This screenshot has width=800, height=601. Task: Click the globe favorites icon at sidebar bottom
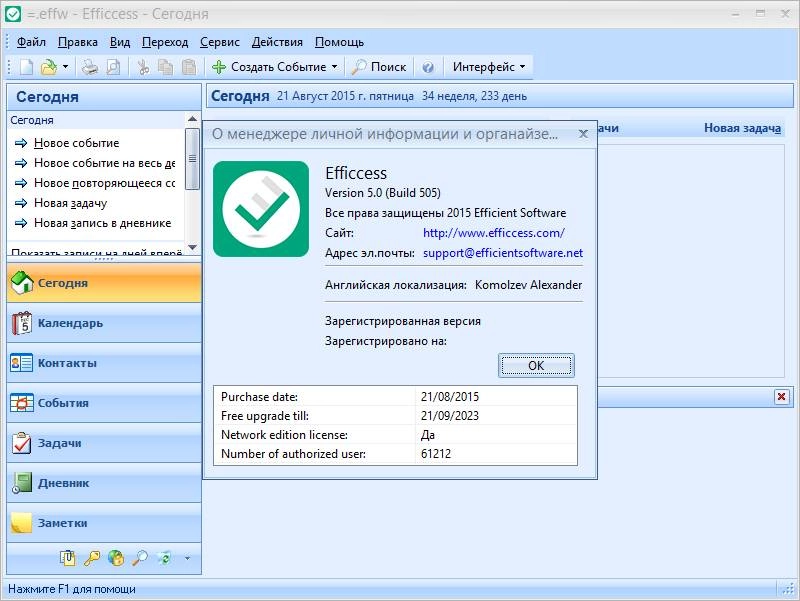click(x=116, y=558)
